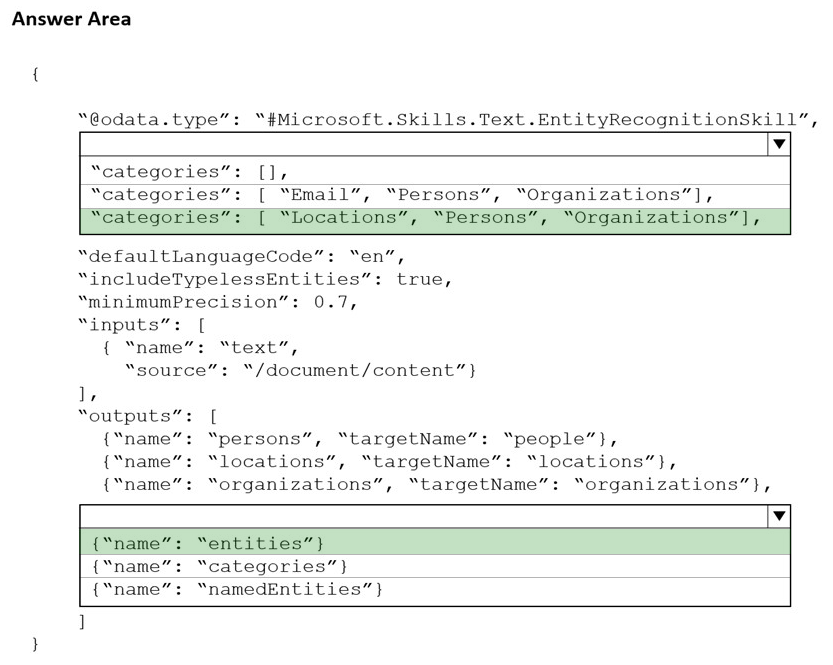833x665 pixels.
Task: Select the empty "categories": [] option
Action: [x=190, y=171]
